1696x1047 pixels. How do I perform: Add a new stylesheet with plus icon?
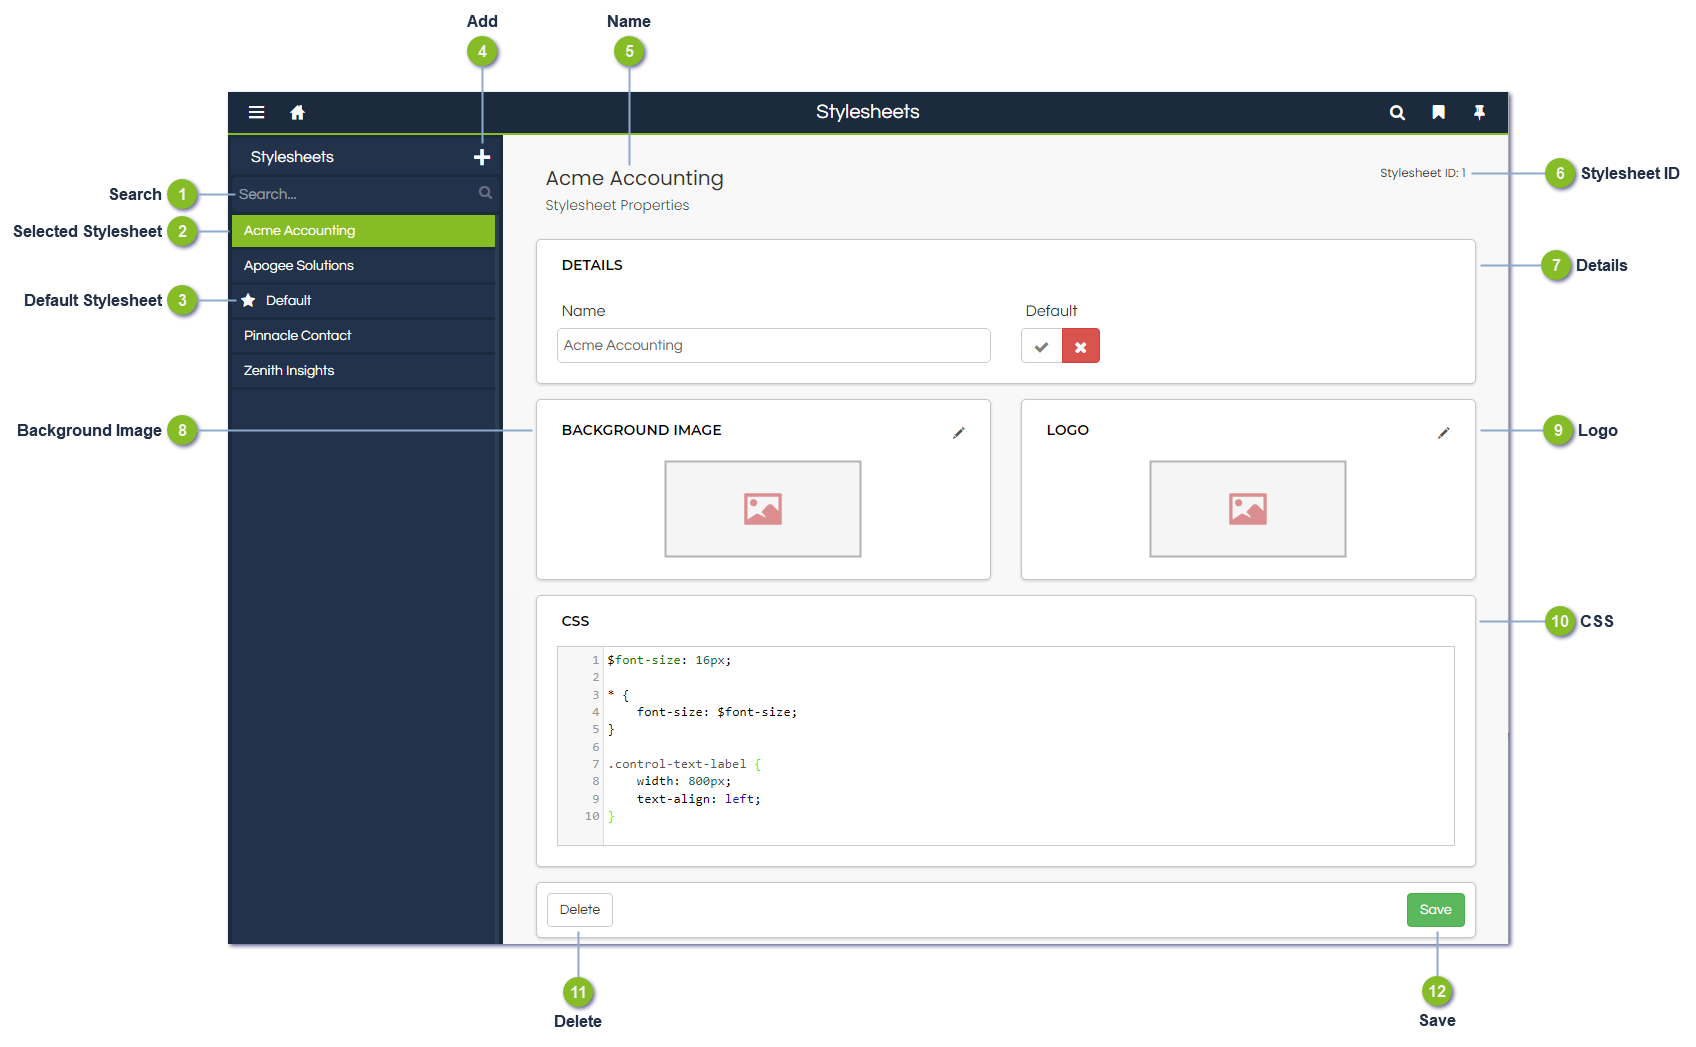(482, 157)
